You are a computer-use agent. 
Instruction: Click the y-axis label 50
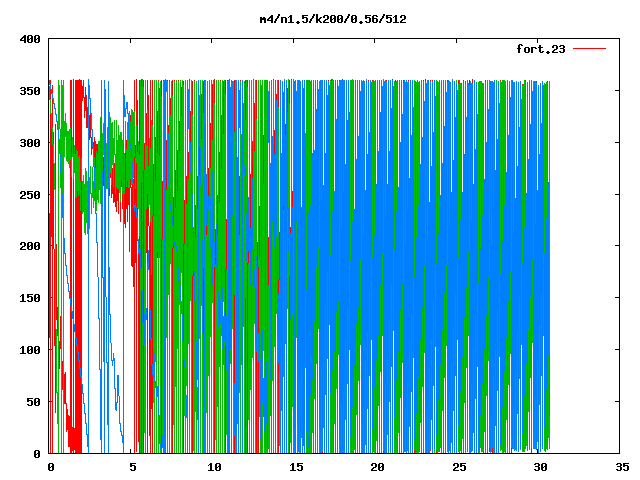[33, 402]
